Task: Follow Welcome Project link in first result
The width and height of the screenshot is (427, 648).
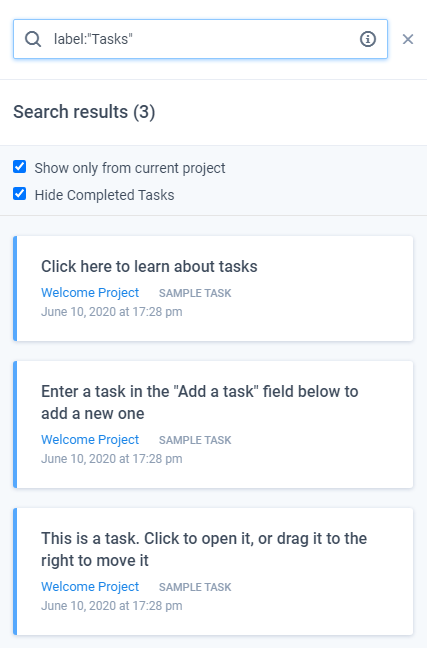Action: point(90,293)
